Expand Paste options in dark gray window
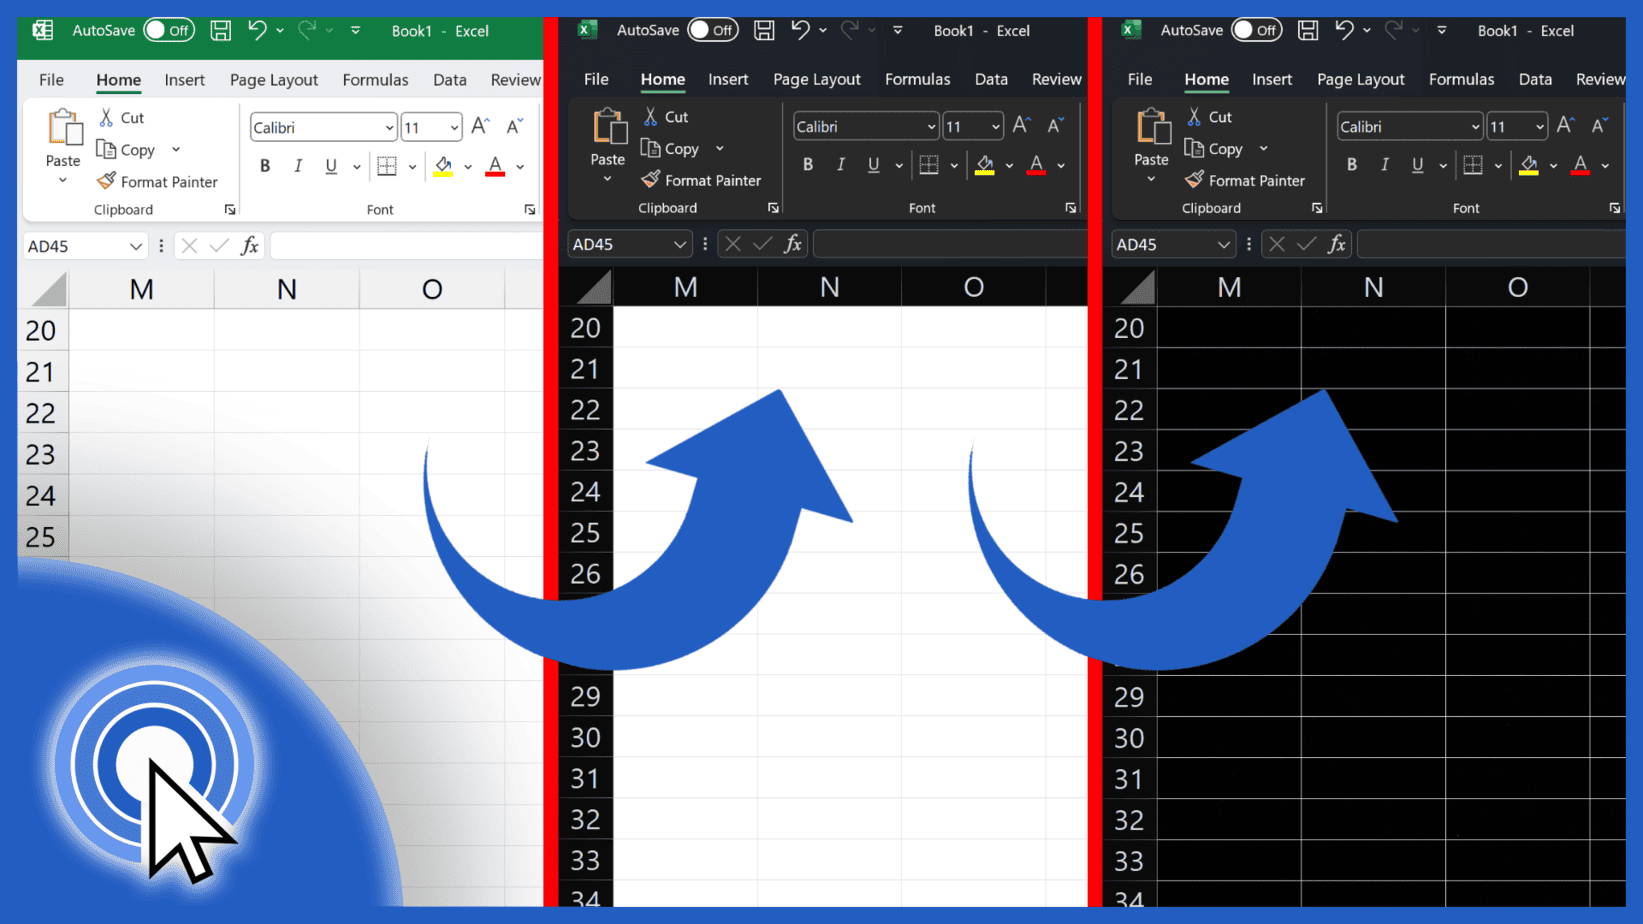This screenshot has width=1643, height=924. pos(607,179)
